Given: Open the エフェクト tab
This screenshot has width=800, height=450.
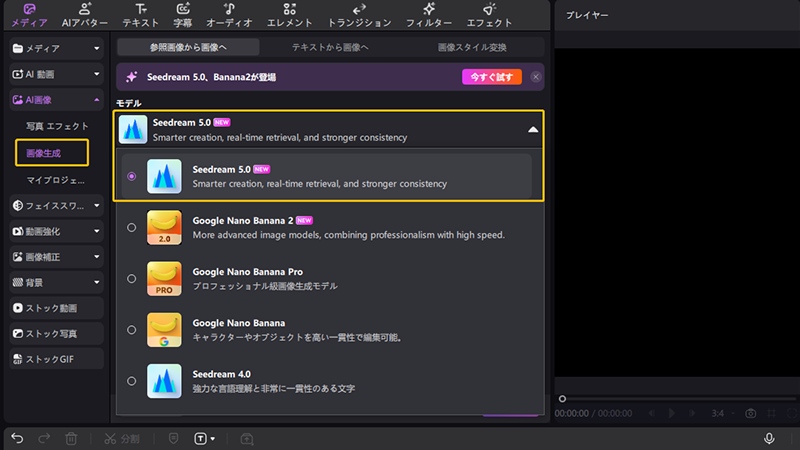Looking at the screenshot, I should 489,15.
